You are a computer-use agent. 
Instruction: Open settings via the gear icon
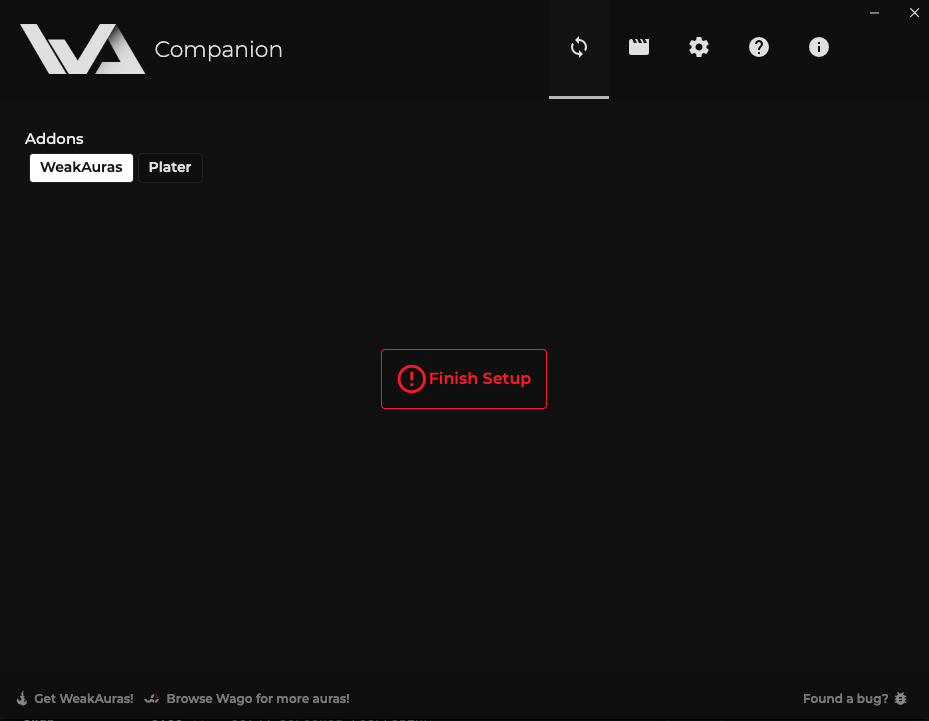[x=699, y=47]
